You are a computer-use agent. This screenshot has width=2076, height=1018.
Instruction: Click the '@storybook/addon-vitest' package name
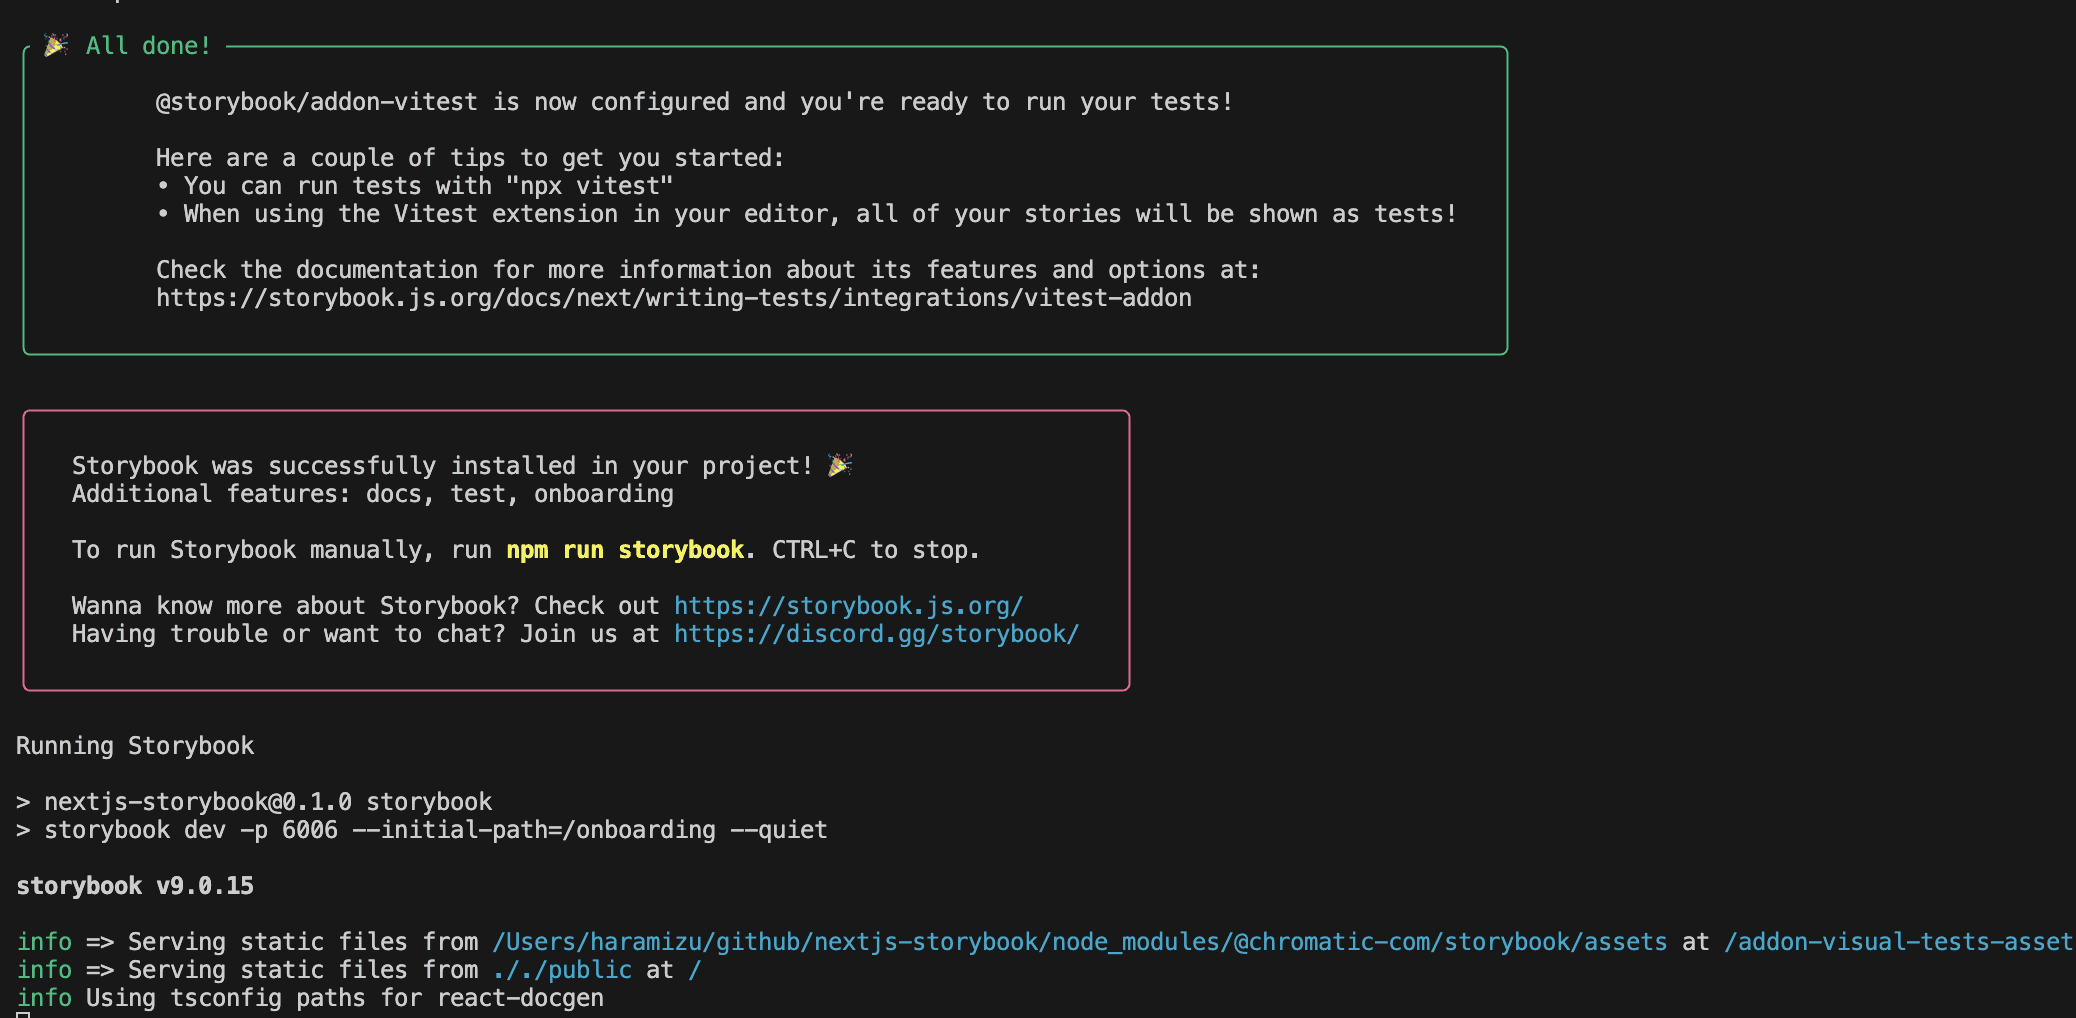pyautogui.click(x=316, y=102)
